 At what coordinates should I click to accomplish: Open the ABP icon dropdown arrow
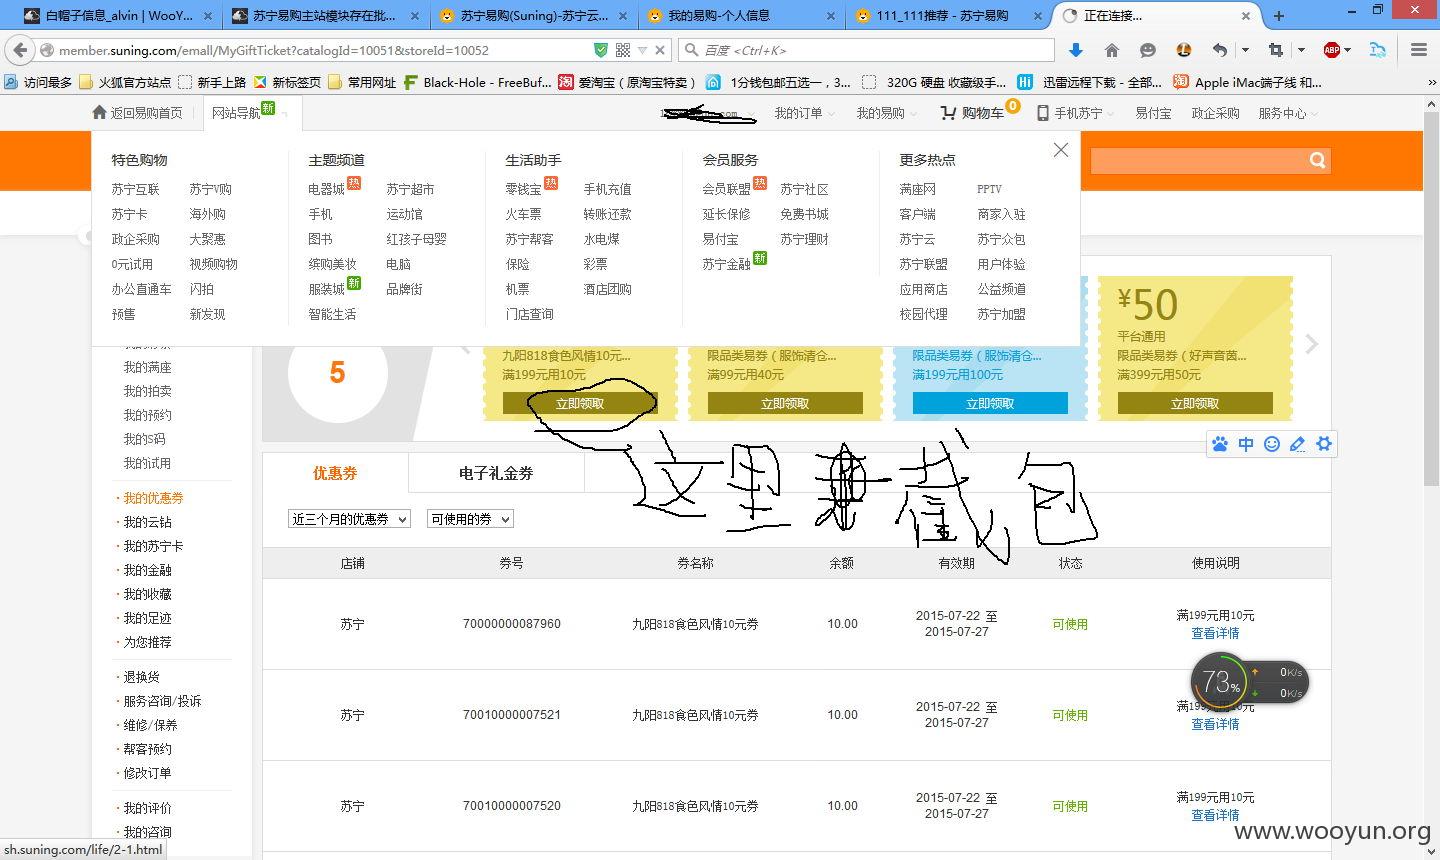1348,50
